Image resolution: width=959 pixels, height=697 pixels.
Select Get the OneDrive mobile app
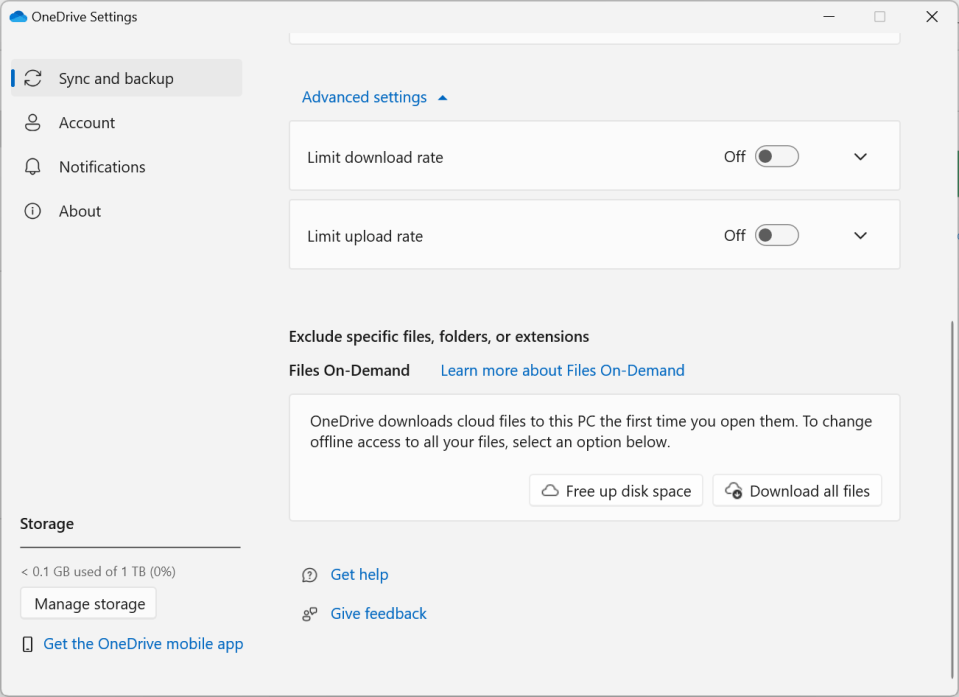(143, 644)
